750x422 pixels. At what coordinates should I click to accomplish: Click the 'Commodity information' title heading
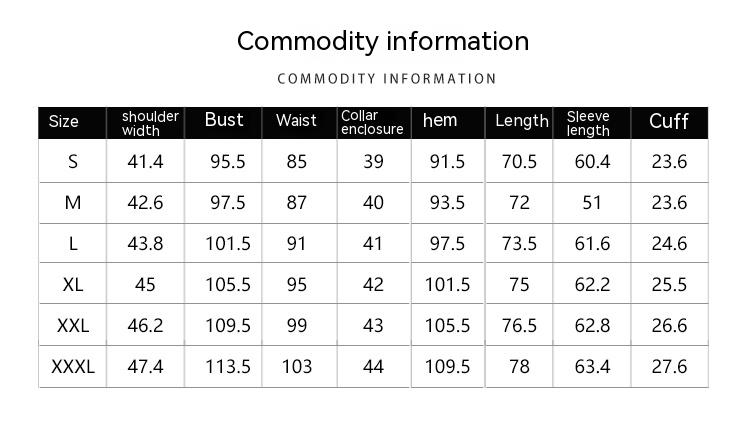pyautogui.click(x=383, y=42)
